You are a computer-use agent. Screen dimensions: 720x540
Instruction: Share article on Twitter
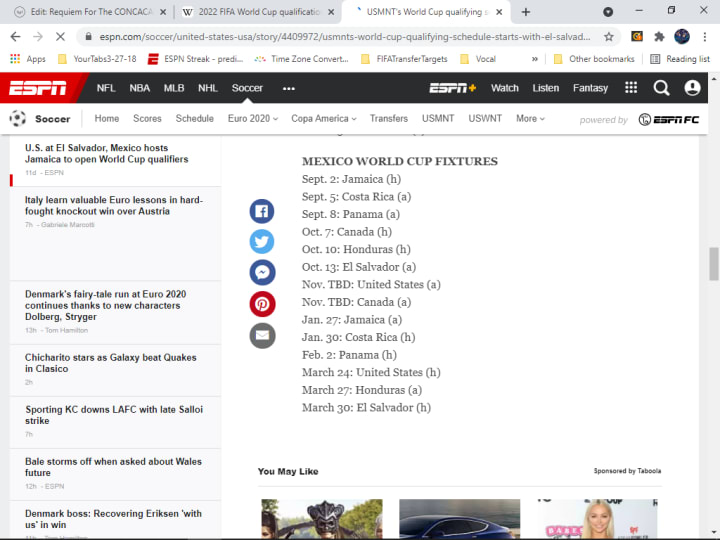262,242
